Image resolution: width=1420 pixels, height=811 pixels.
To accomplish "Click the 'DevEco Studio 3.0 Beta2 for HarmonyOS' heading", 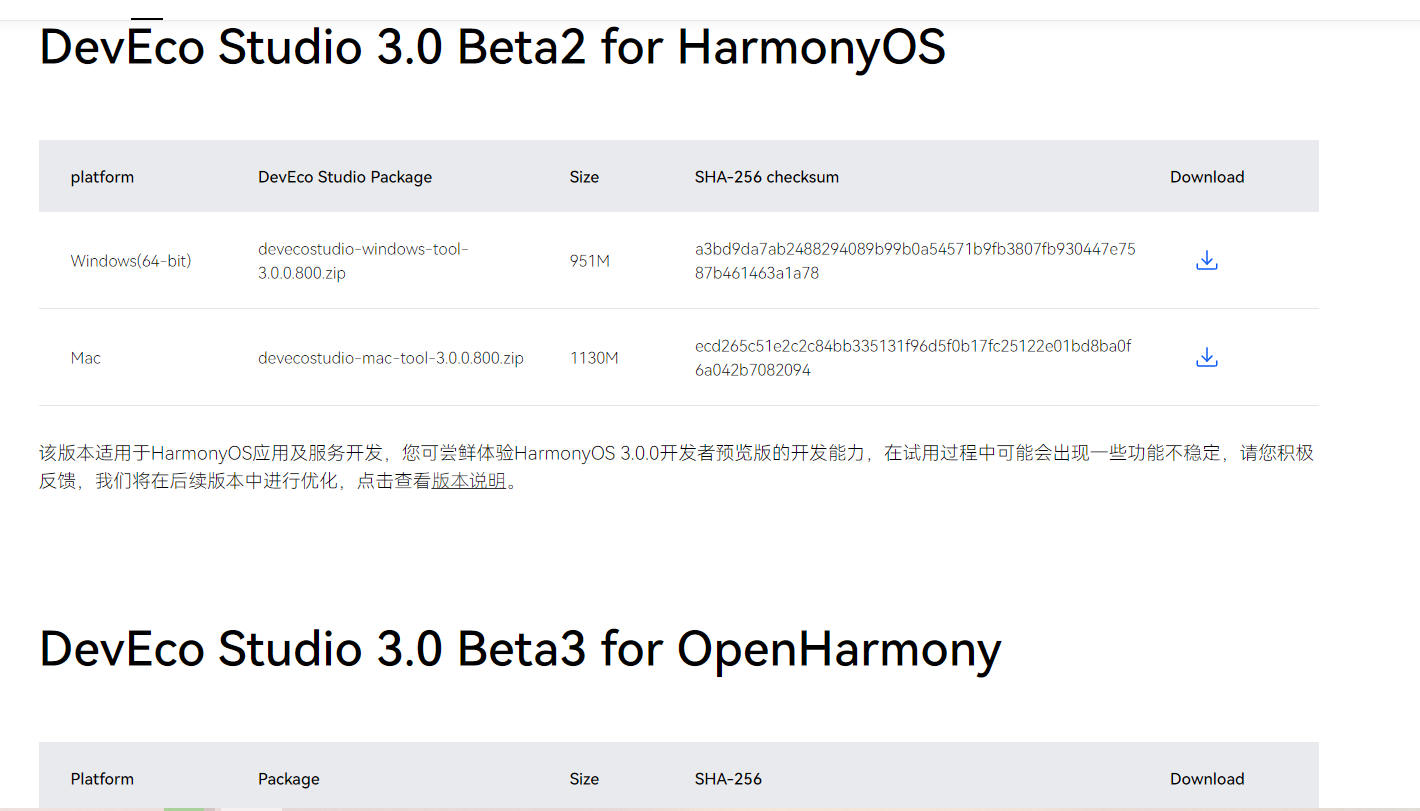I will (x=492, y=47).
